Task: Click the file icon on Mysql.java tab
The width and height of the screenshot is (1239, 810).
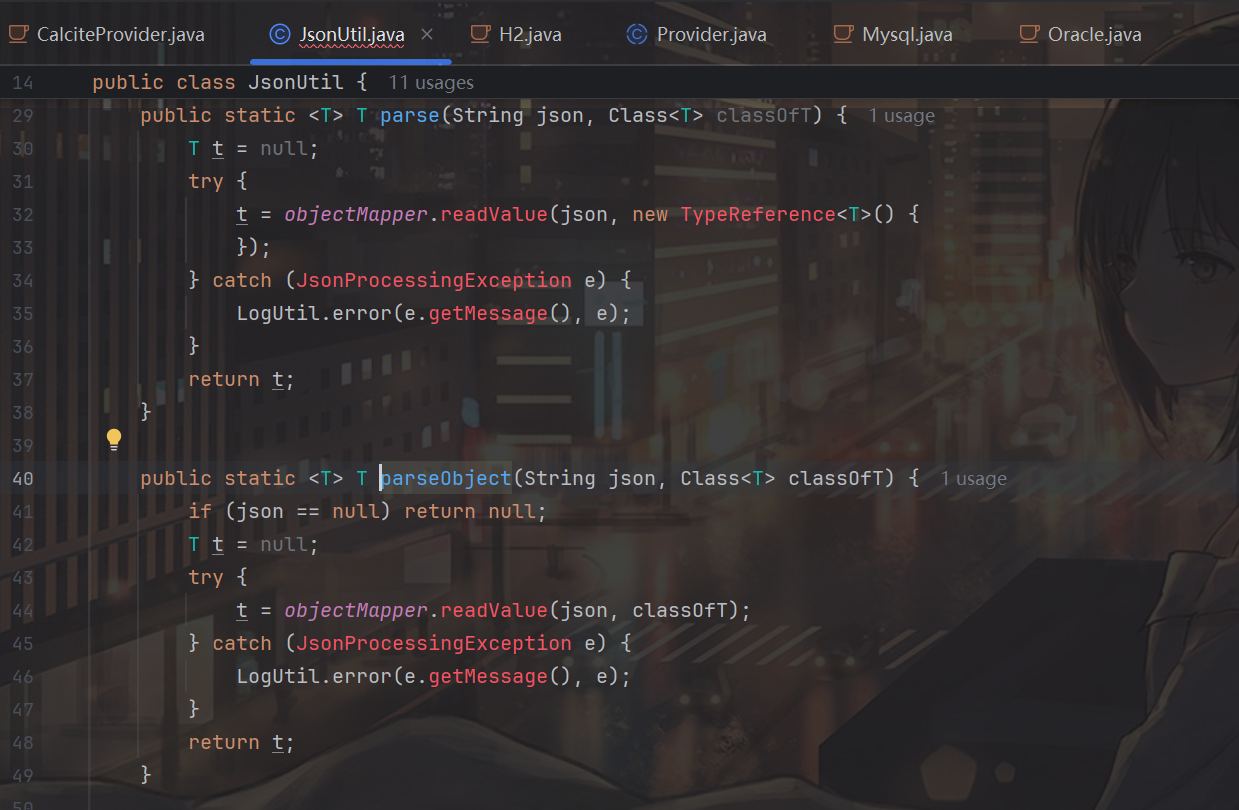Action: [843, 35]
